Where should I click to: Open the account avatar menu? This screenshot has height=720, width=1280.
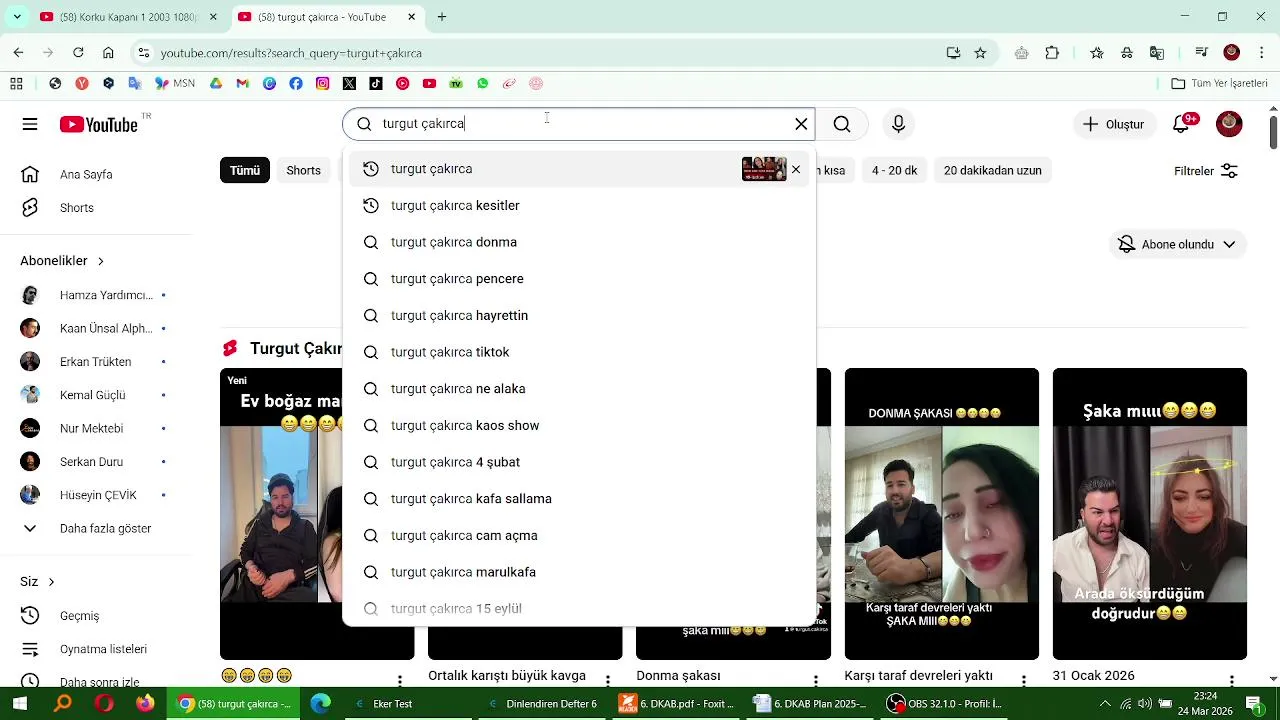click(1229, 124)
